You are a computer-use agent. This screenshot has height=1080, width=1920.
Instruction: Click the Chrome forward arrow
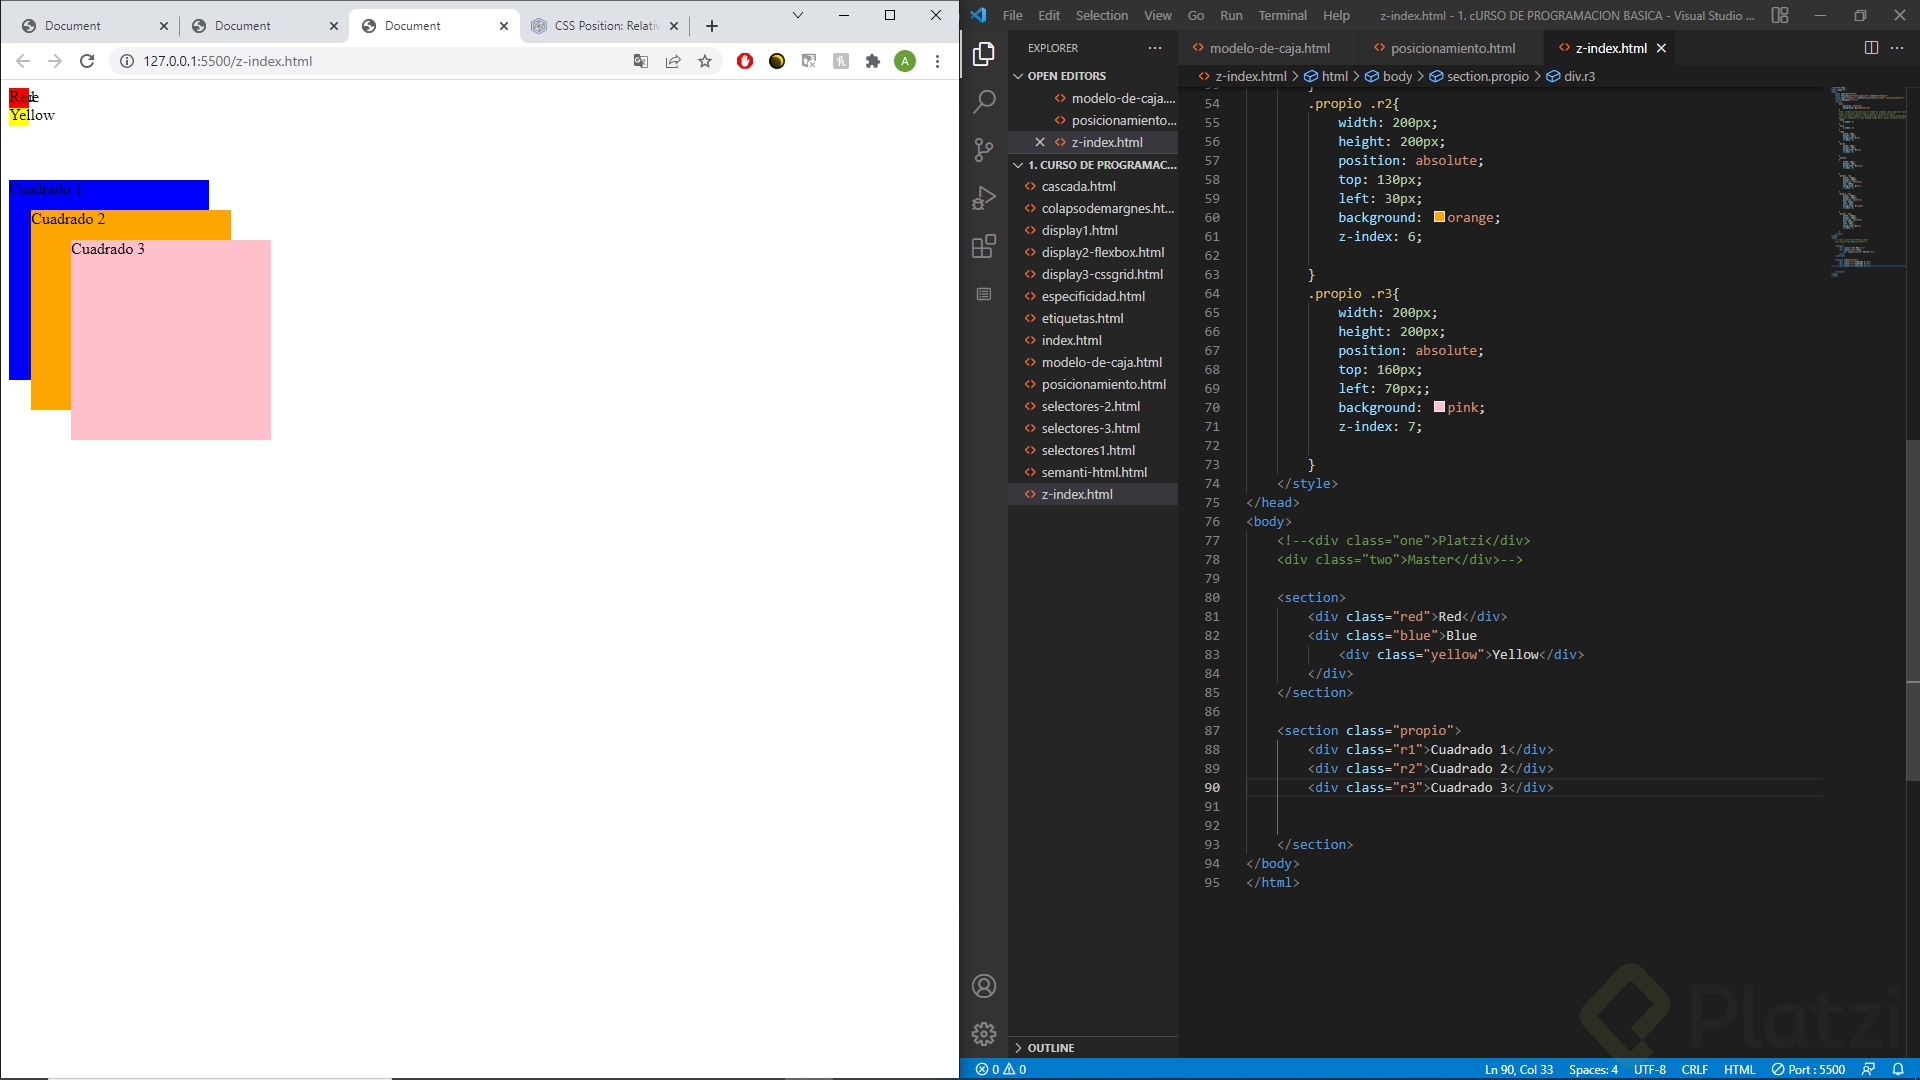pos(55,61)
